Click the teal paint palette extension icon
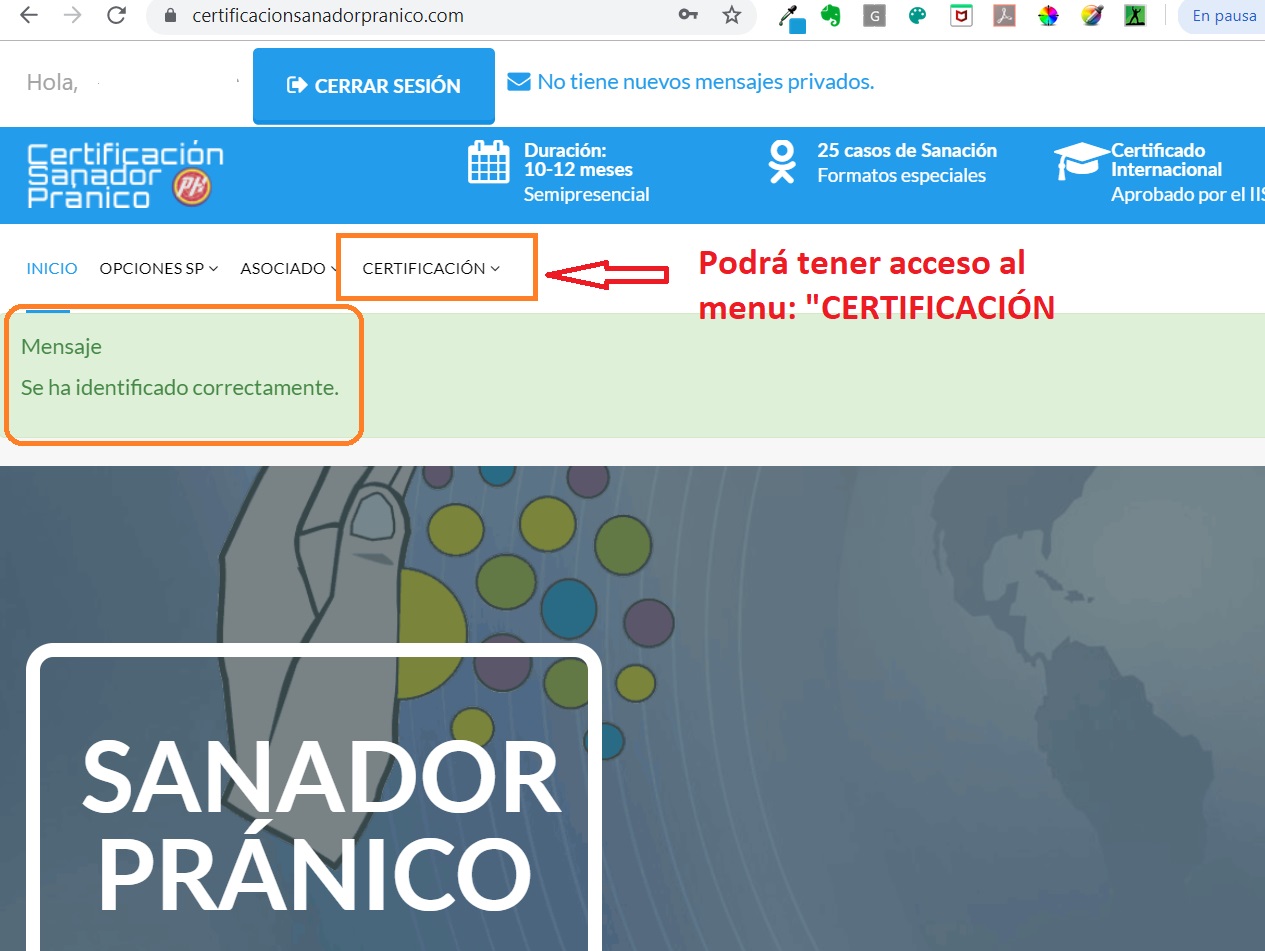The width and height of the screenshot is (1265, 951). point(917,16)
